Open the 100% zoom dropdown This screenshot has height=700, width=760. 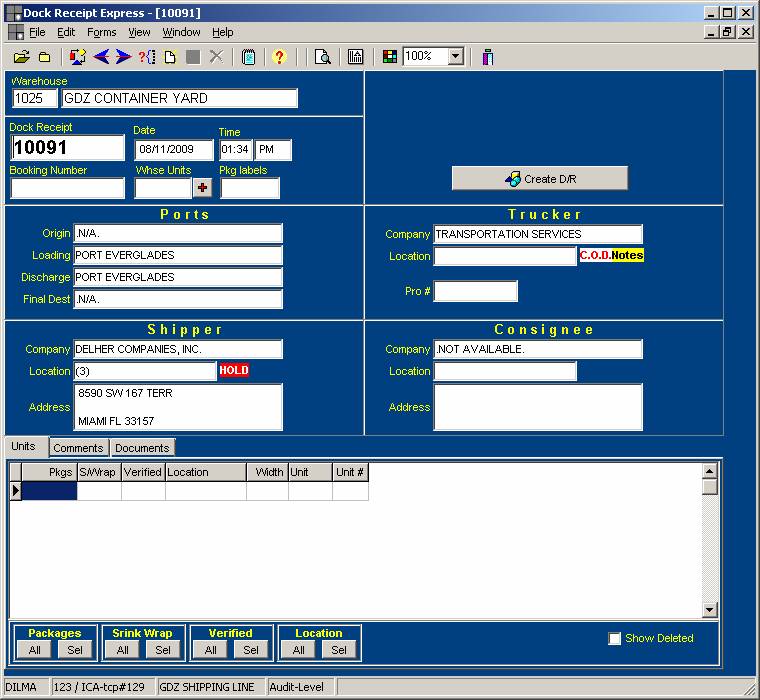455,57
